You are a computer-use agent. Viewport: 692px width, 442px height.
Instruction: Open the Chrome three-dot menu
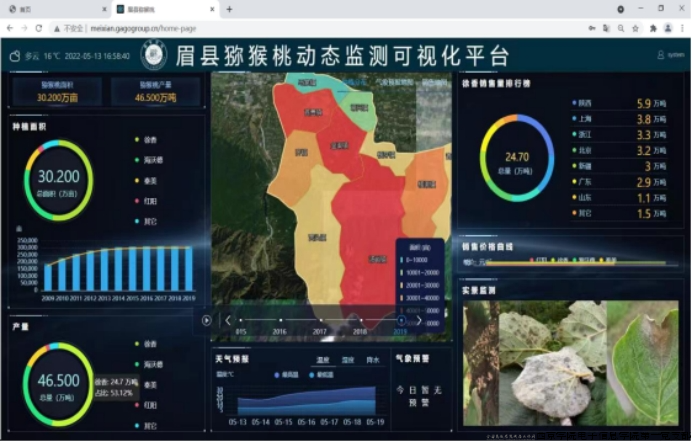[682, 28]
